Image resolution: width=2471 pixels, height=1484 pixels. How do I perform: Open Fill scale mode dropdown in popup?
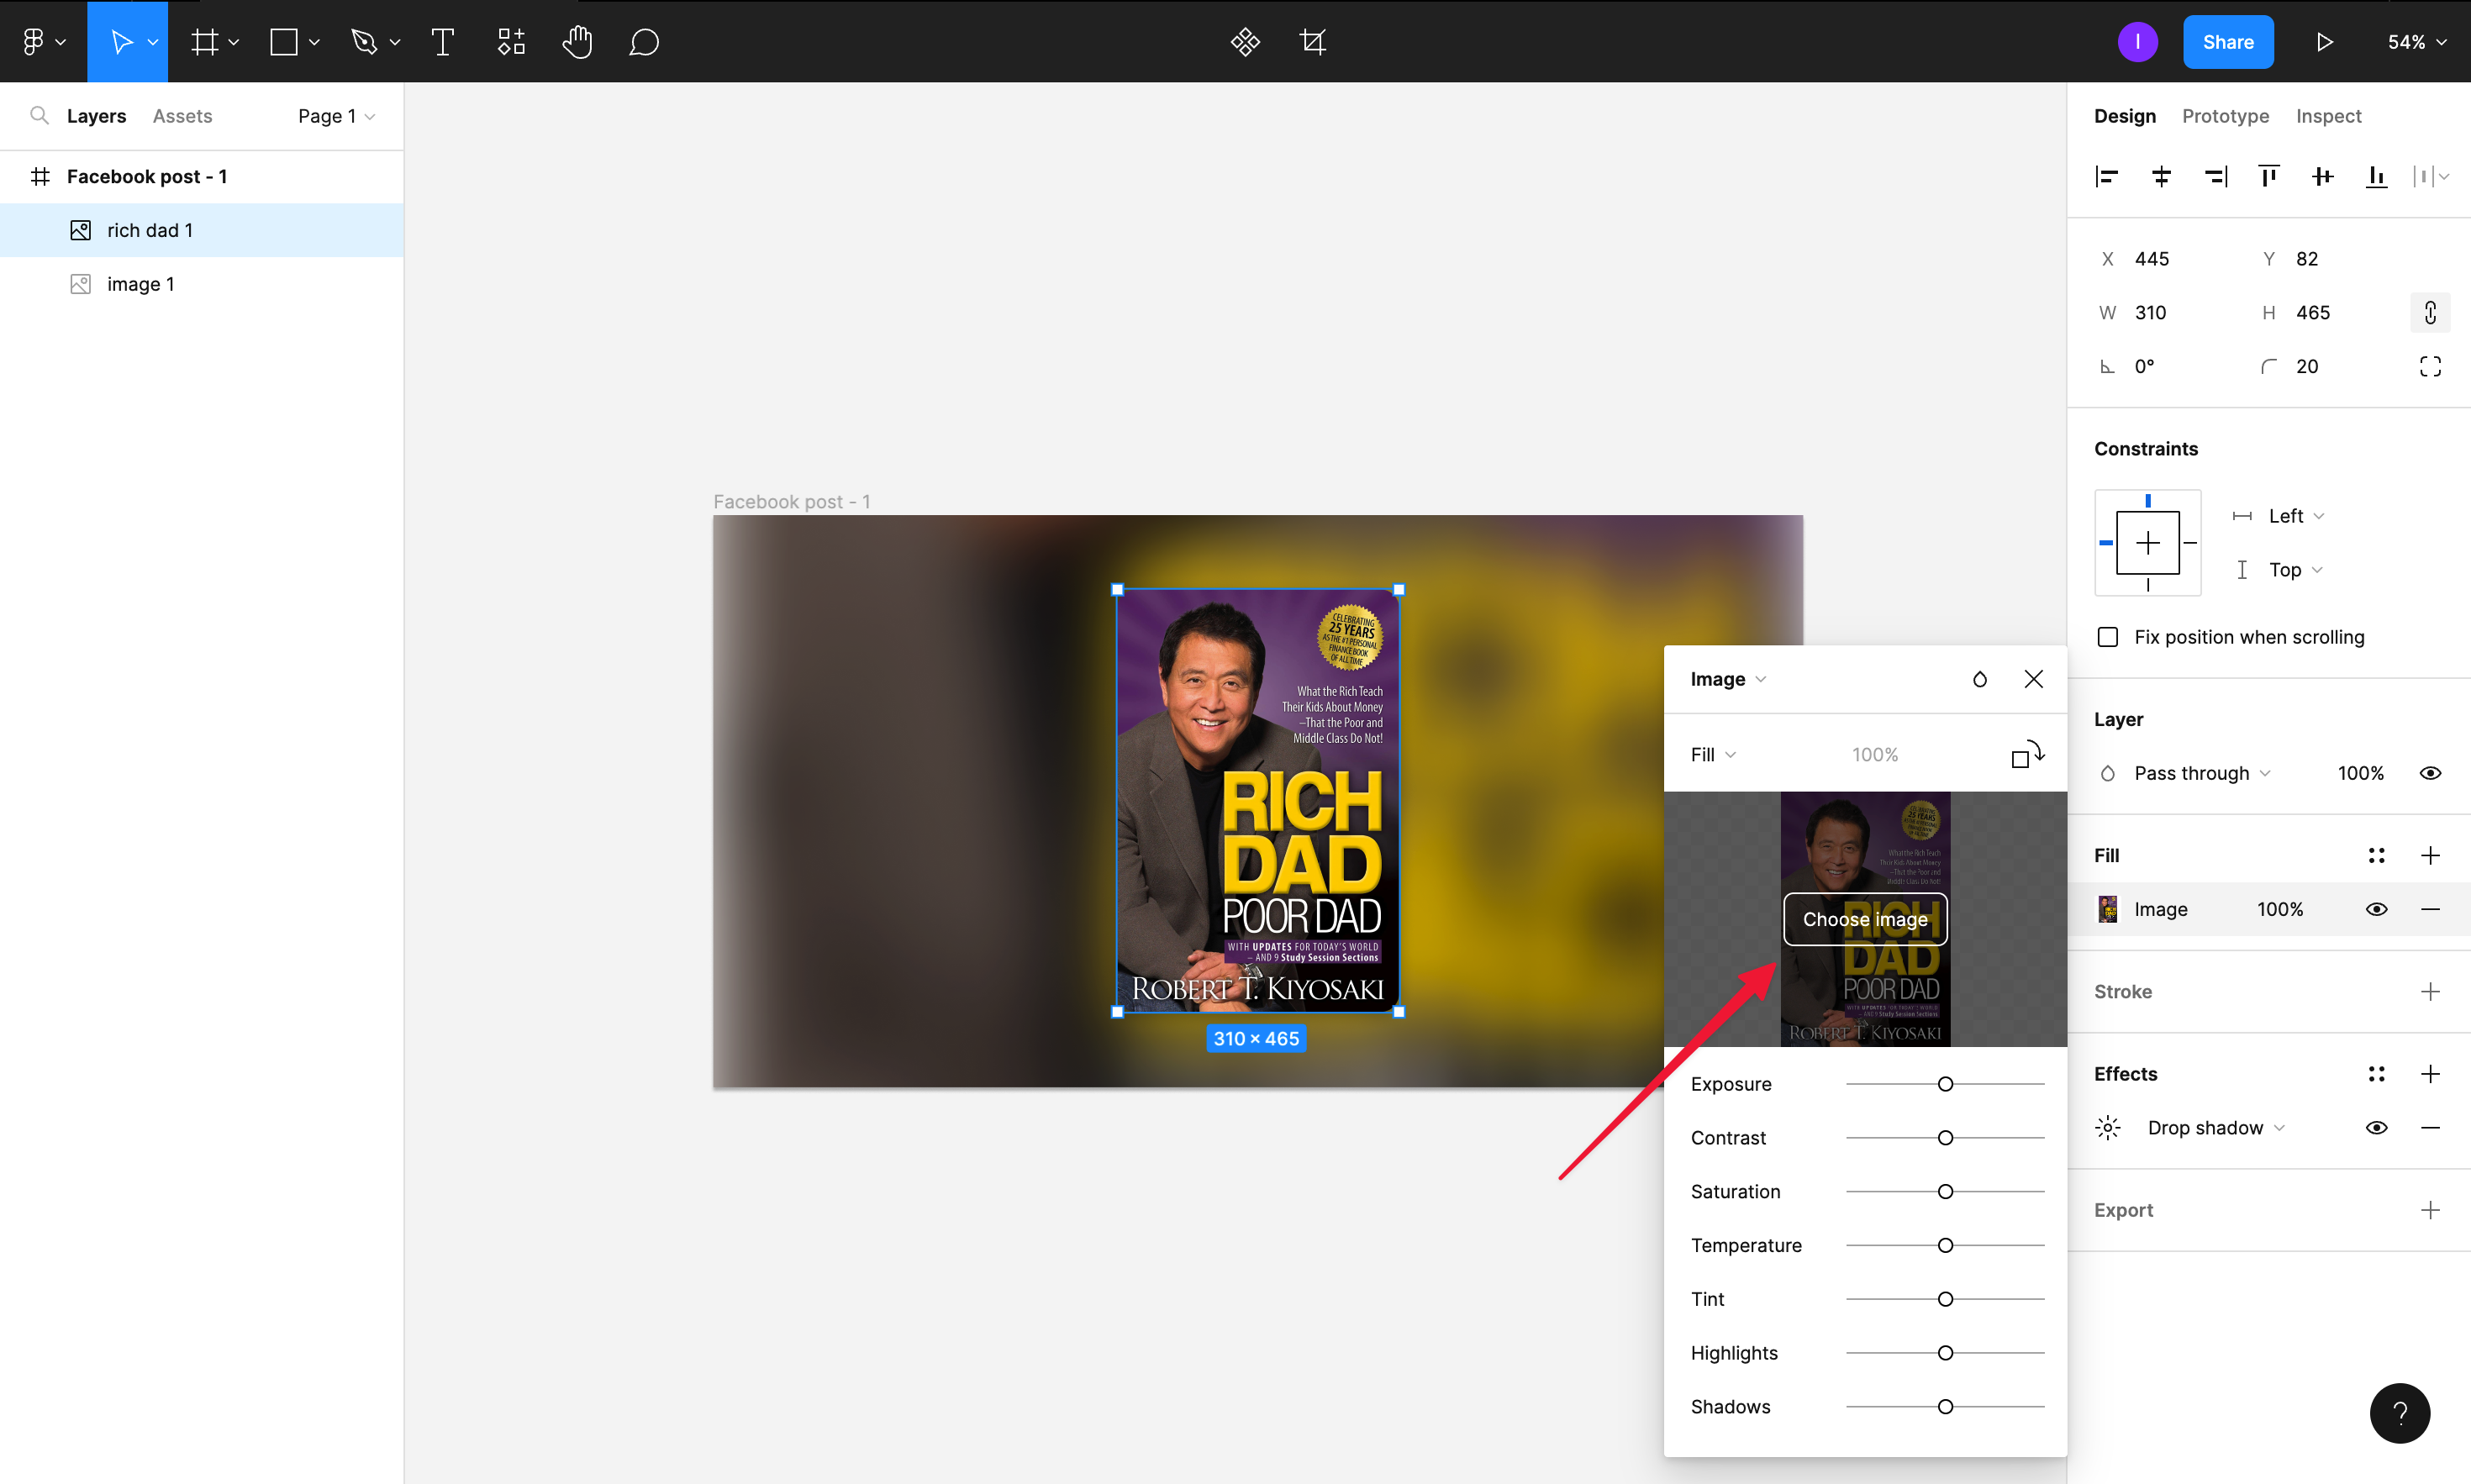tap(1712, 754)
